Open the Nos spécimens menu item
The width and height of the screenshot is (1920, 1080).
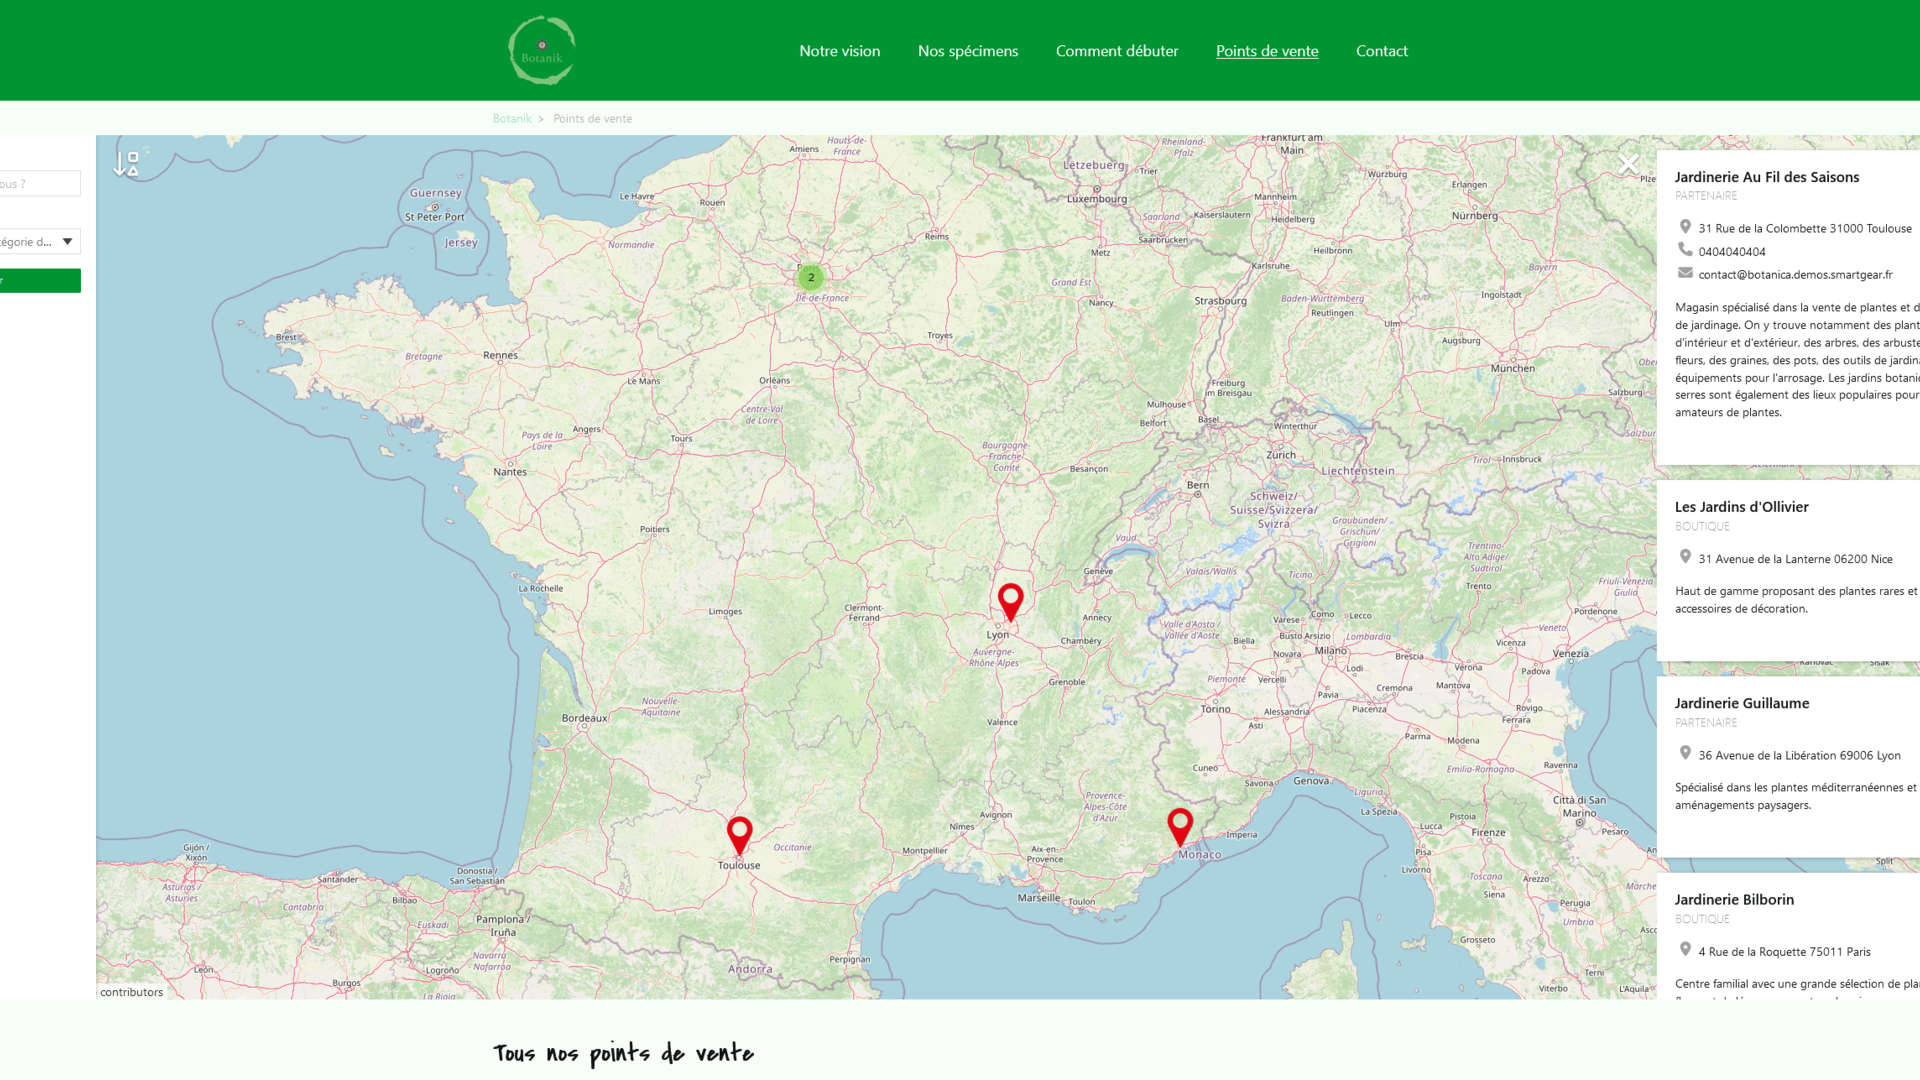968,51
